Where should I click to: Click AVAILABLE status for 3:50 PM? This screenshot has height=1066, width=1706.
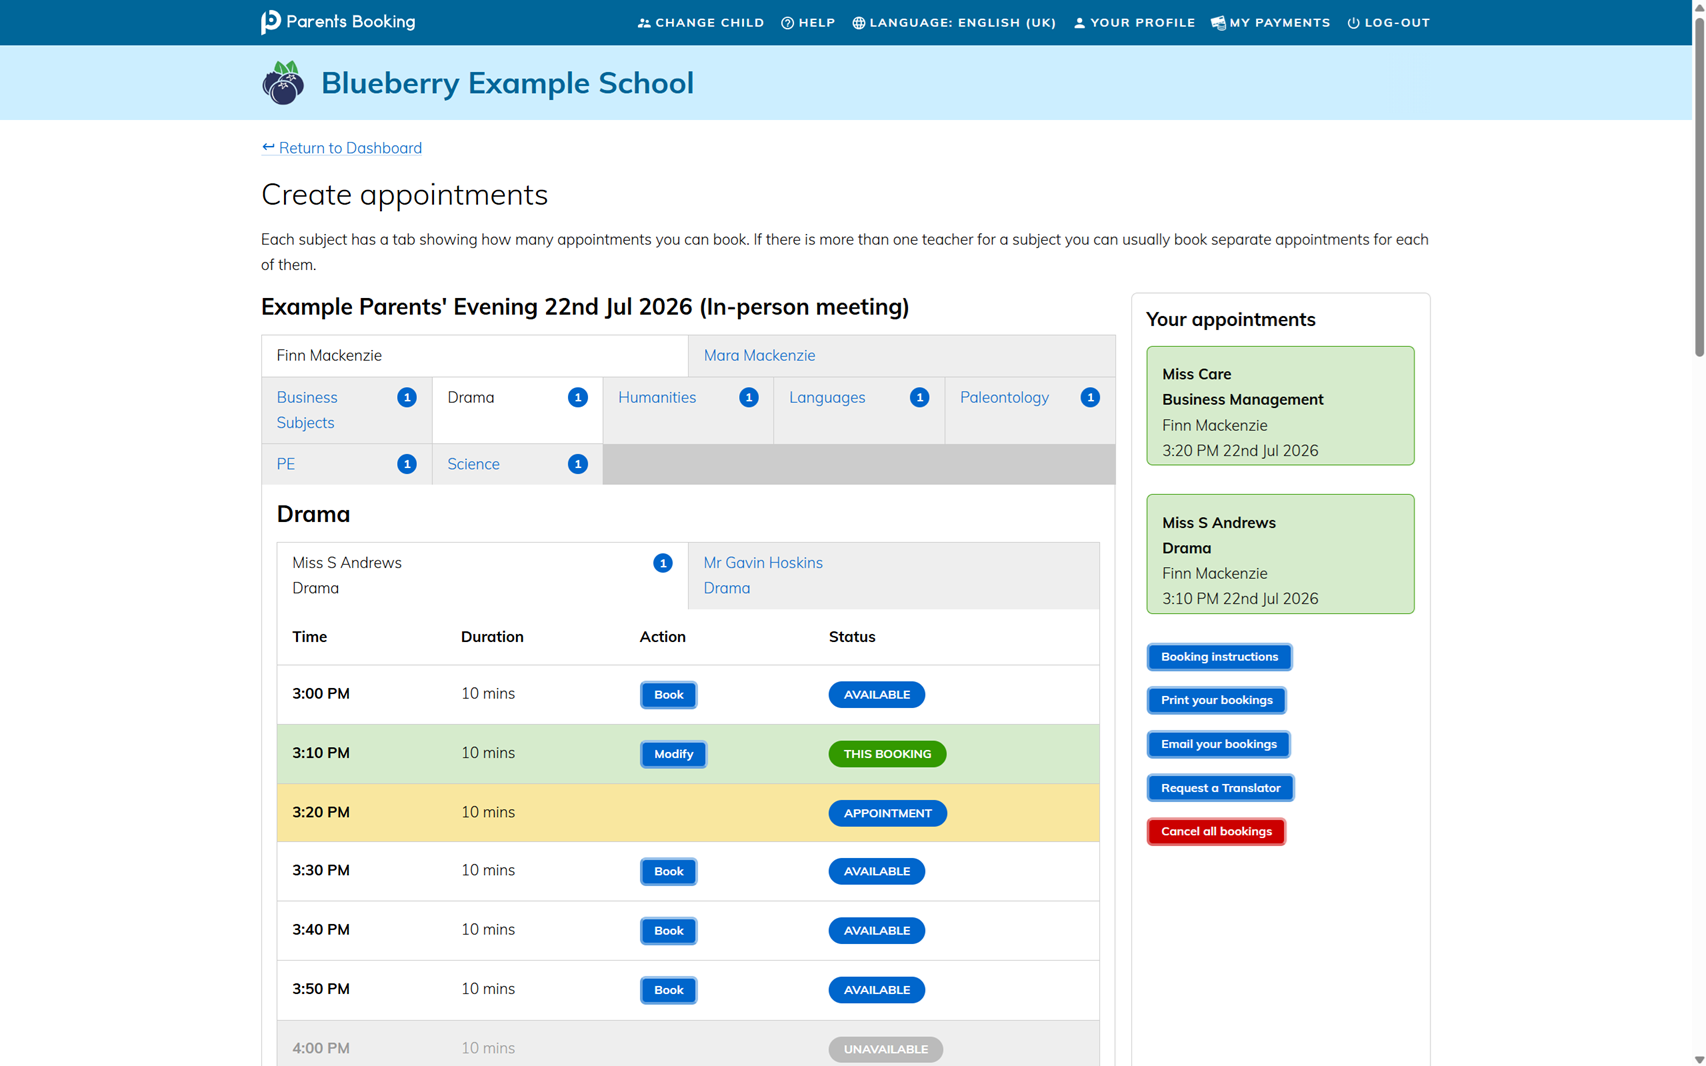coord(877,990)
